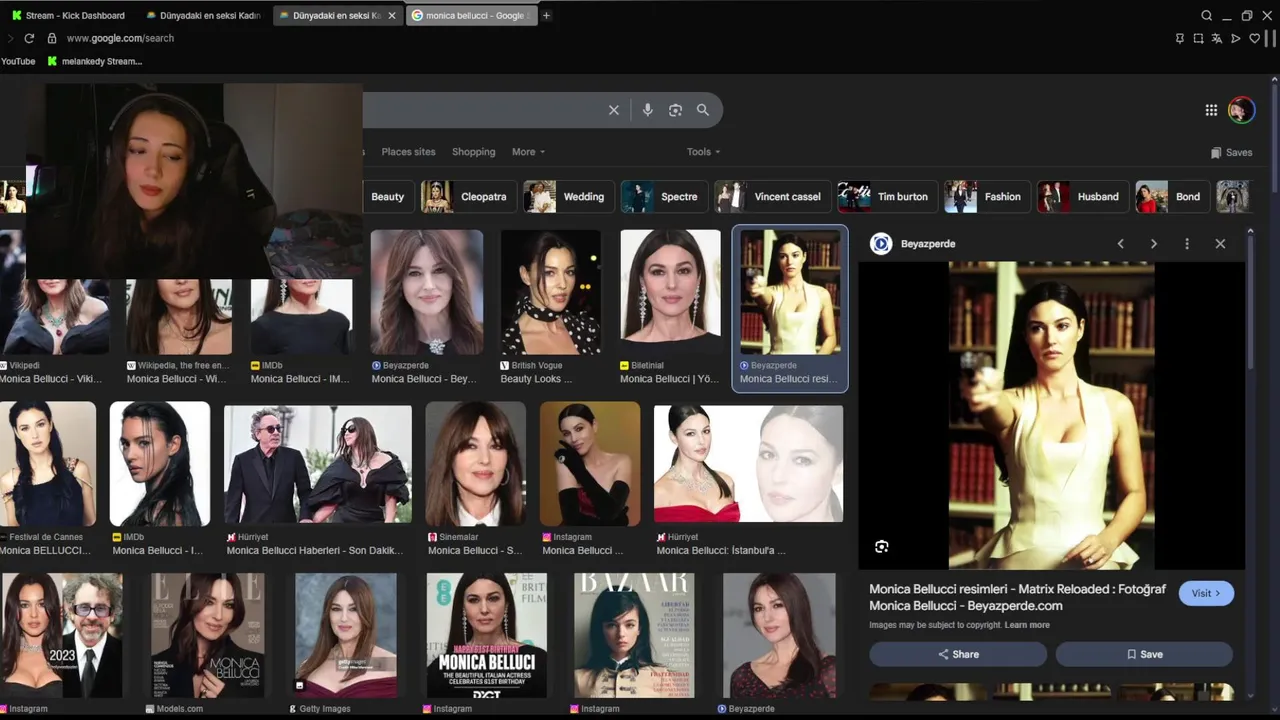Search inside the preview image with Lens icon
Screen dimensions: 1280x720
pyautogui.click(x=881, y=546)
